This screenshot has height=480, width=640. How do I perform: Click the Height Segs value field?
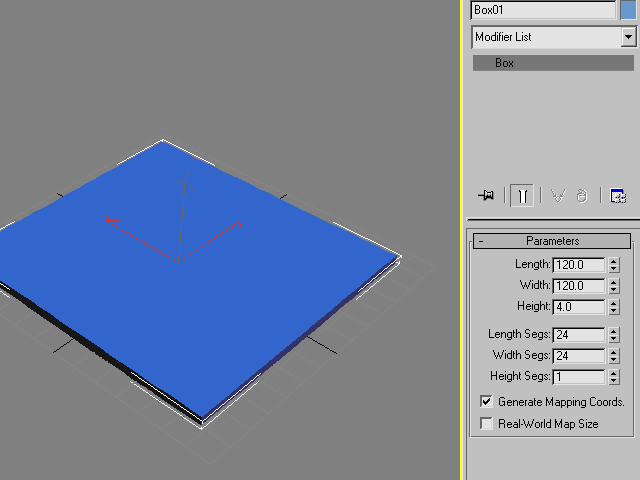(x=578, y=377)
